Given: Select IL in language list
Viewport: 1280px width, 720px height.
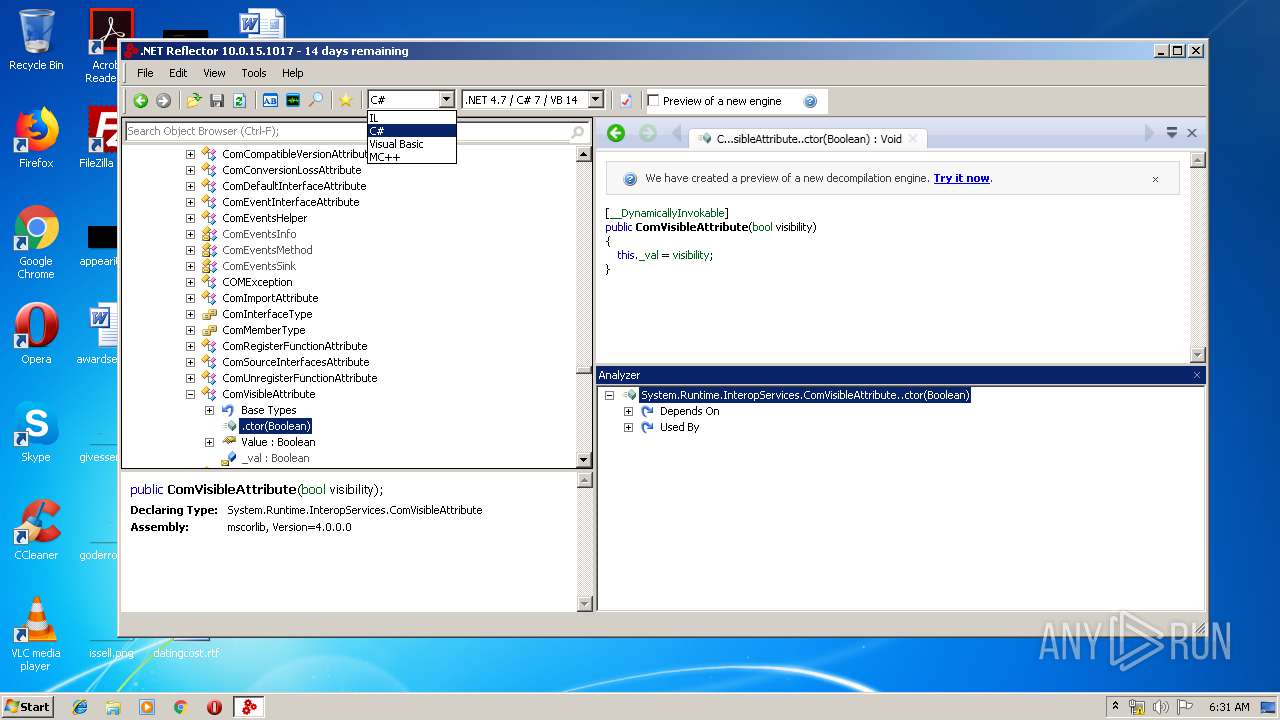Looking at the screenshot, I should tap(412, 118).
